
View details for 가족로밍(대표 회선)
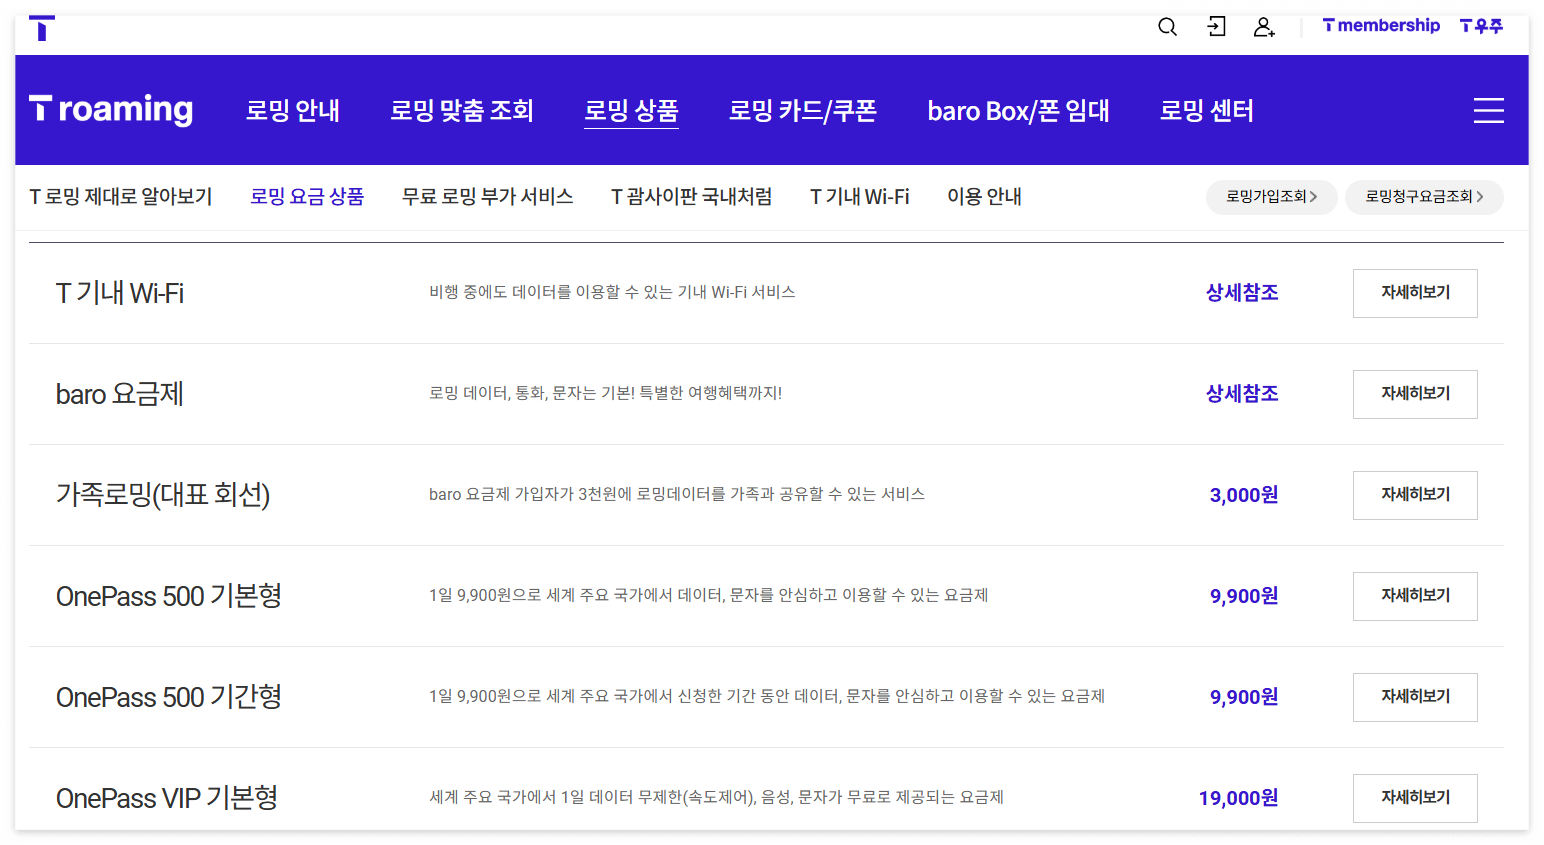[1415, 495]
